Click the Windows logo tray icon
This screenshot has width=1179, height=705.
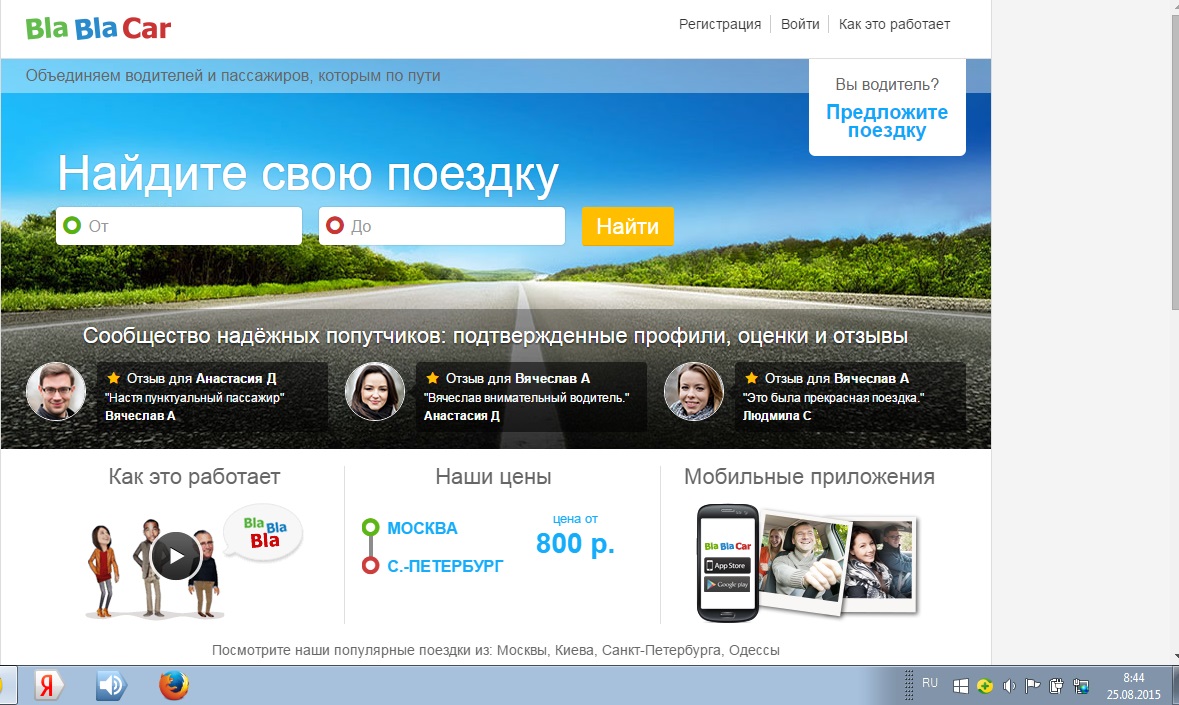click(x=960, y=685)
